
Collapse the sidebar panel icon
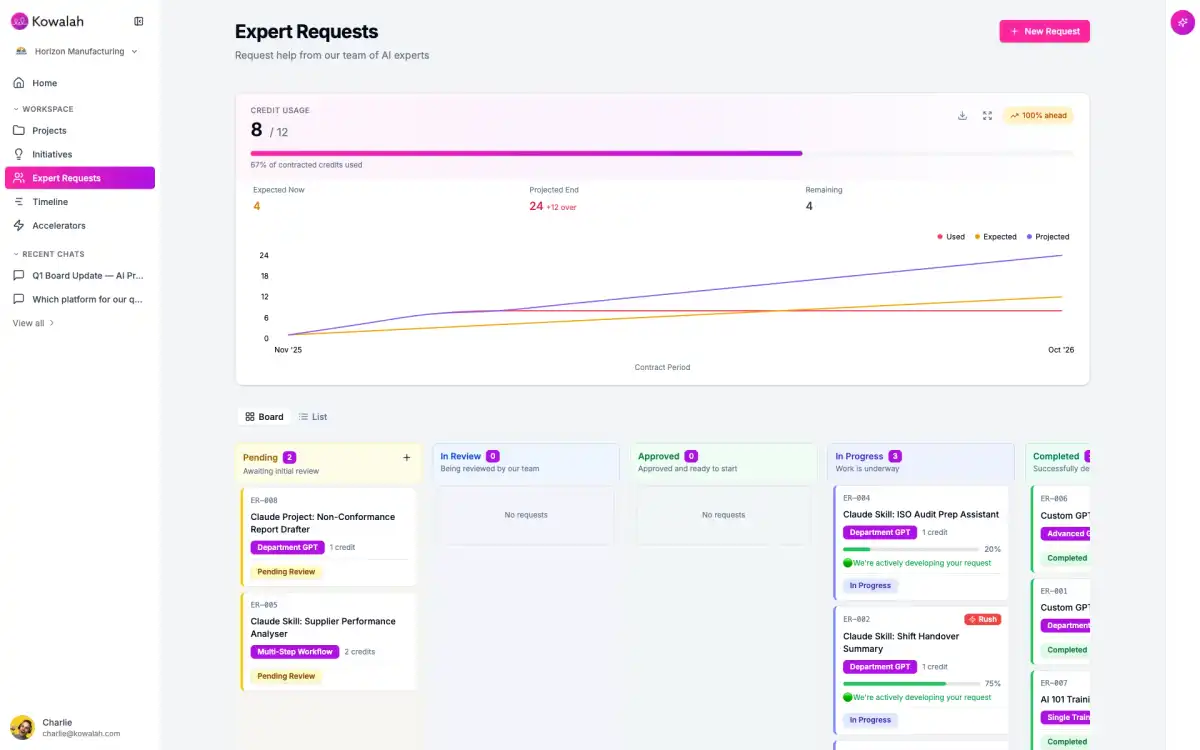click(138, 21)
